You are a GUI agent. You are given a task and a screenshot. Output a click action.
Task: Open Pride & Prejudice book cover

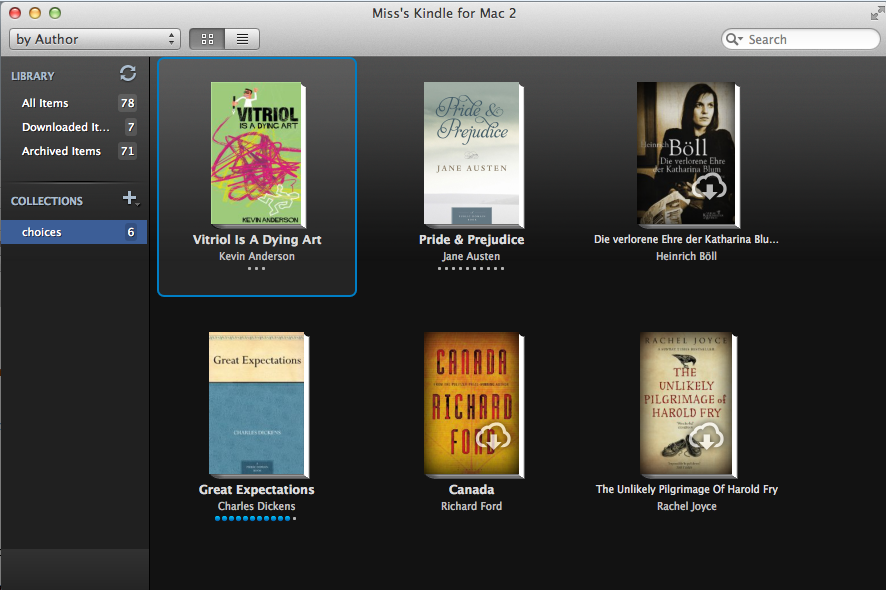(x=473, y=154)
